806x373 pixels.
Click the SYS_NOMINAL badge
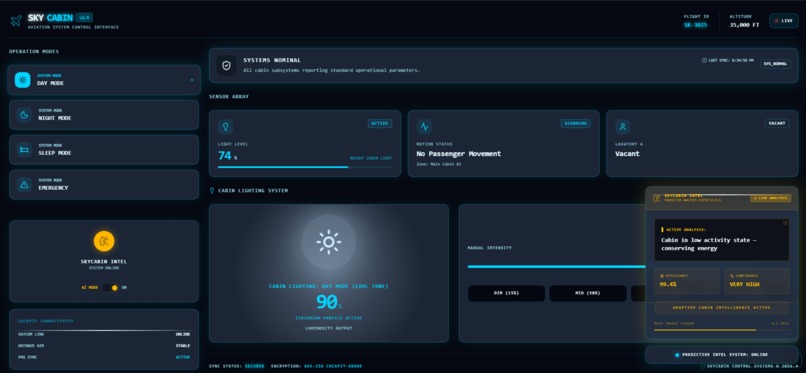click(776, 64)
